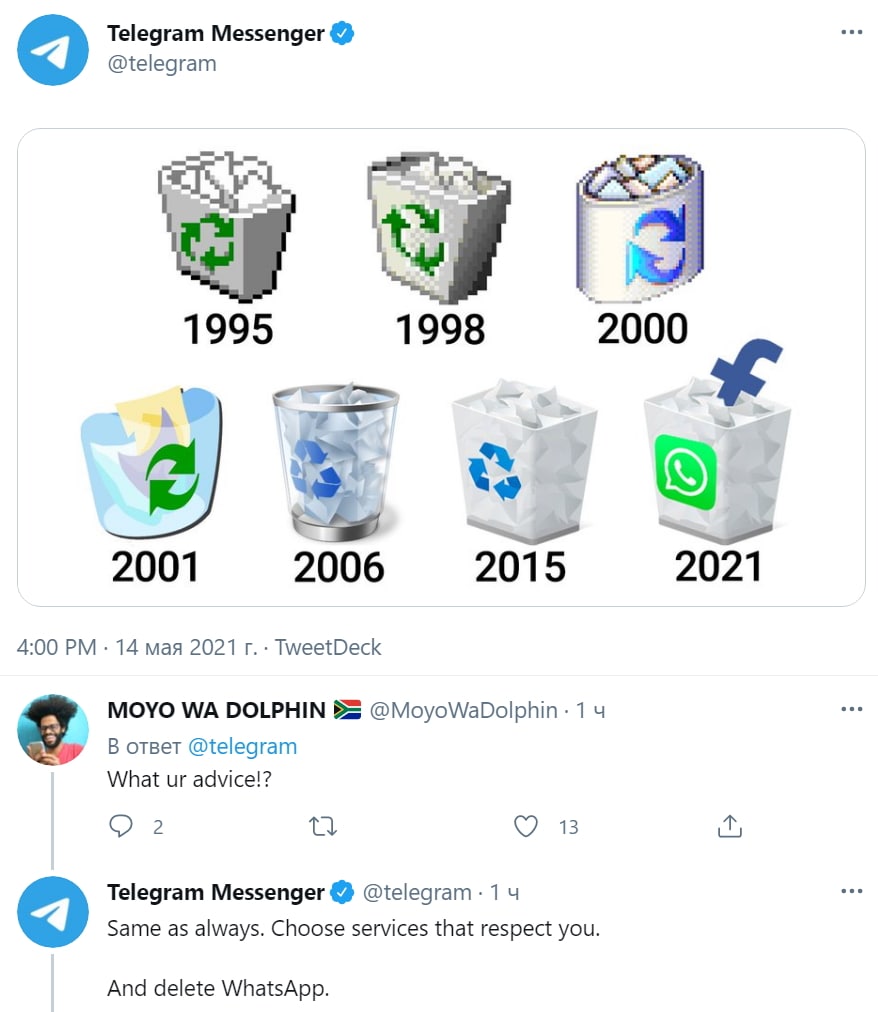
Task: Click the verified badge next to Telegram Messenger
Action: (343, 34)
